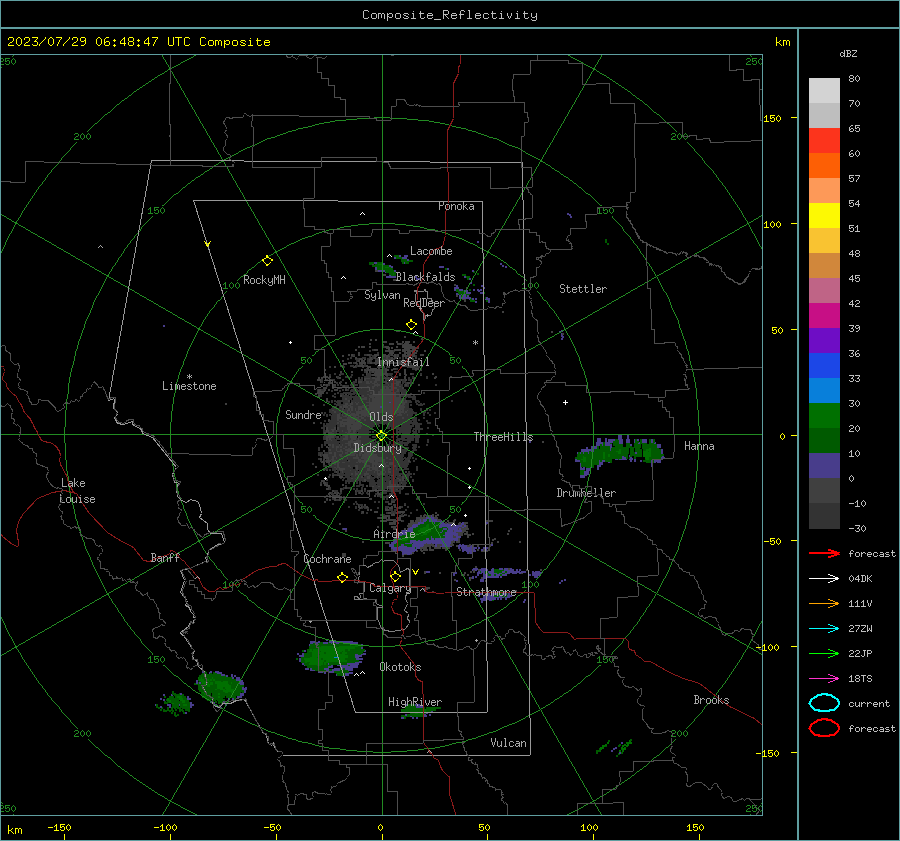Click the Stettler city label
Image resolution: width=900 pixels, height=841 pixels.
[x=583, y=289]
